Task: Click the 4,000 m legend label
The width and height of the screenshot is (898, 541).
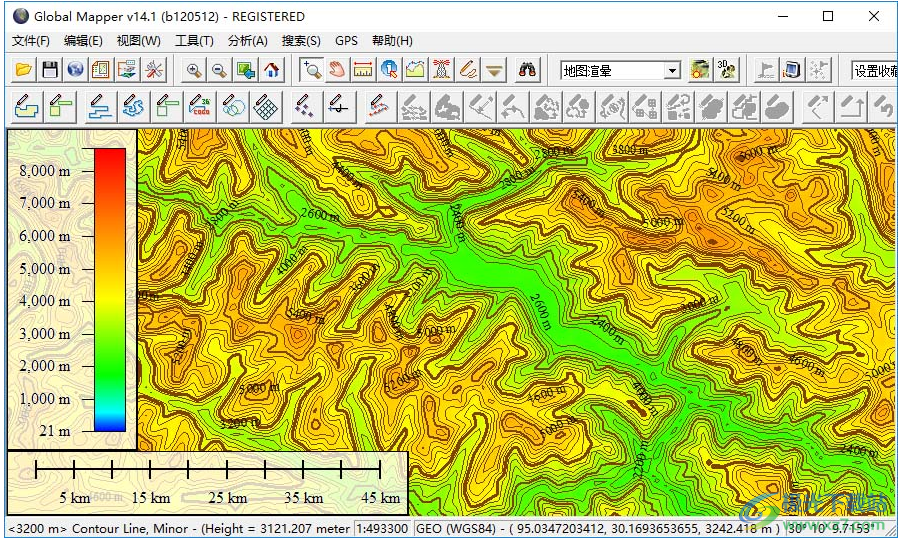Action: coord(45,301)
